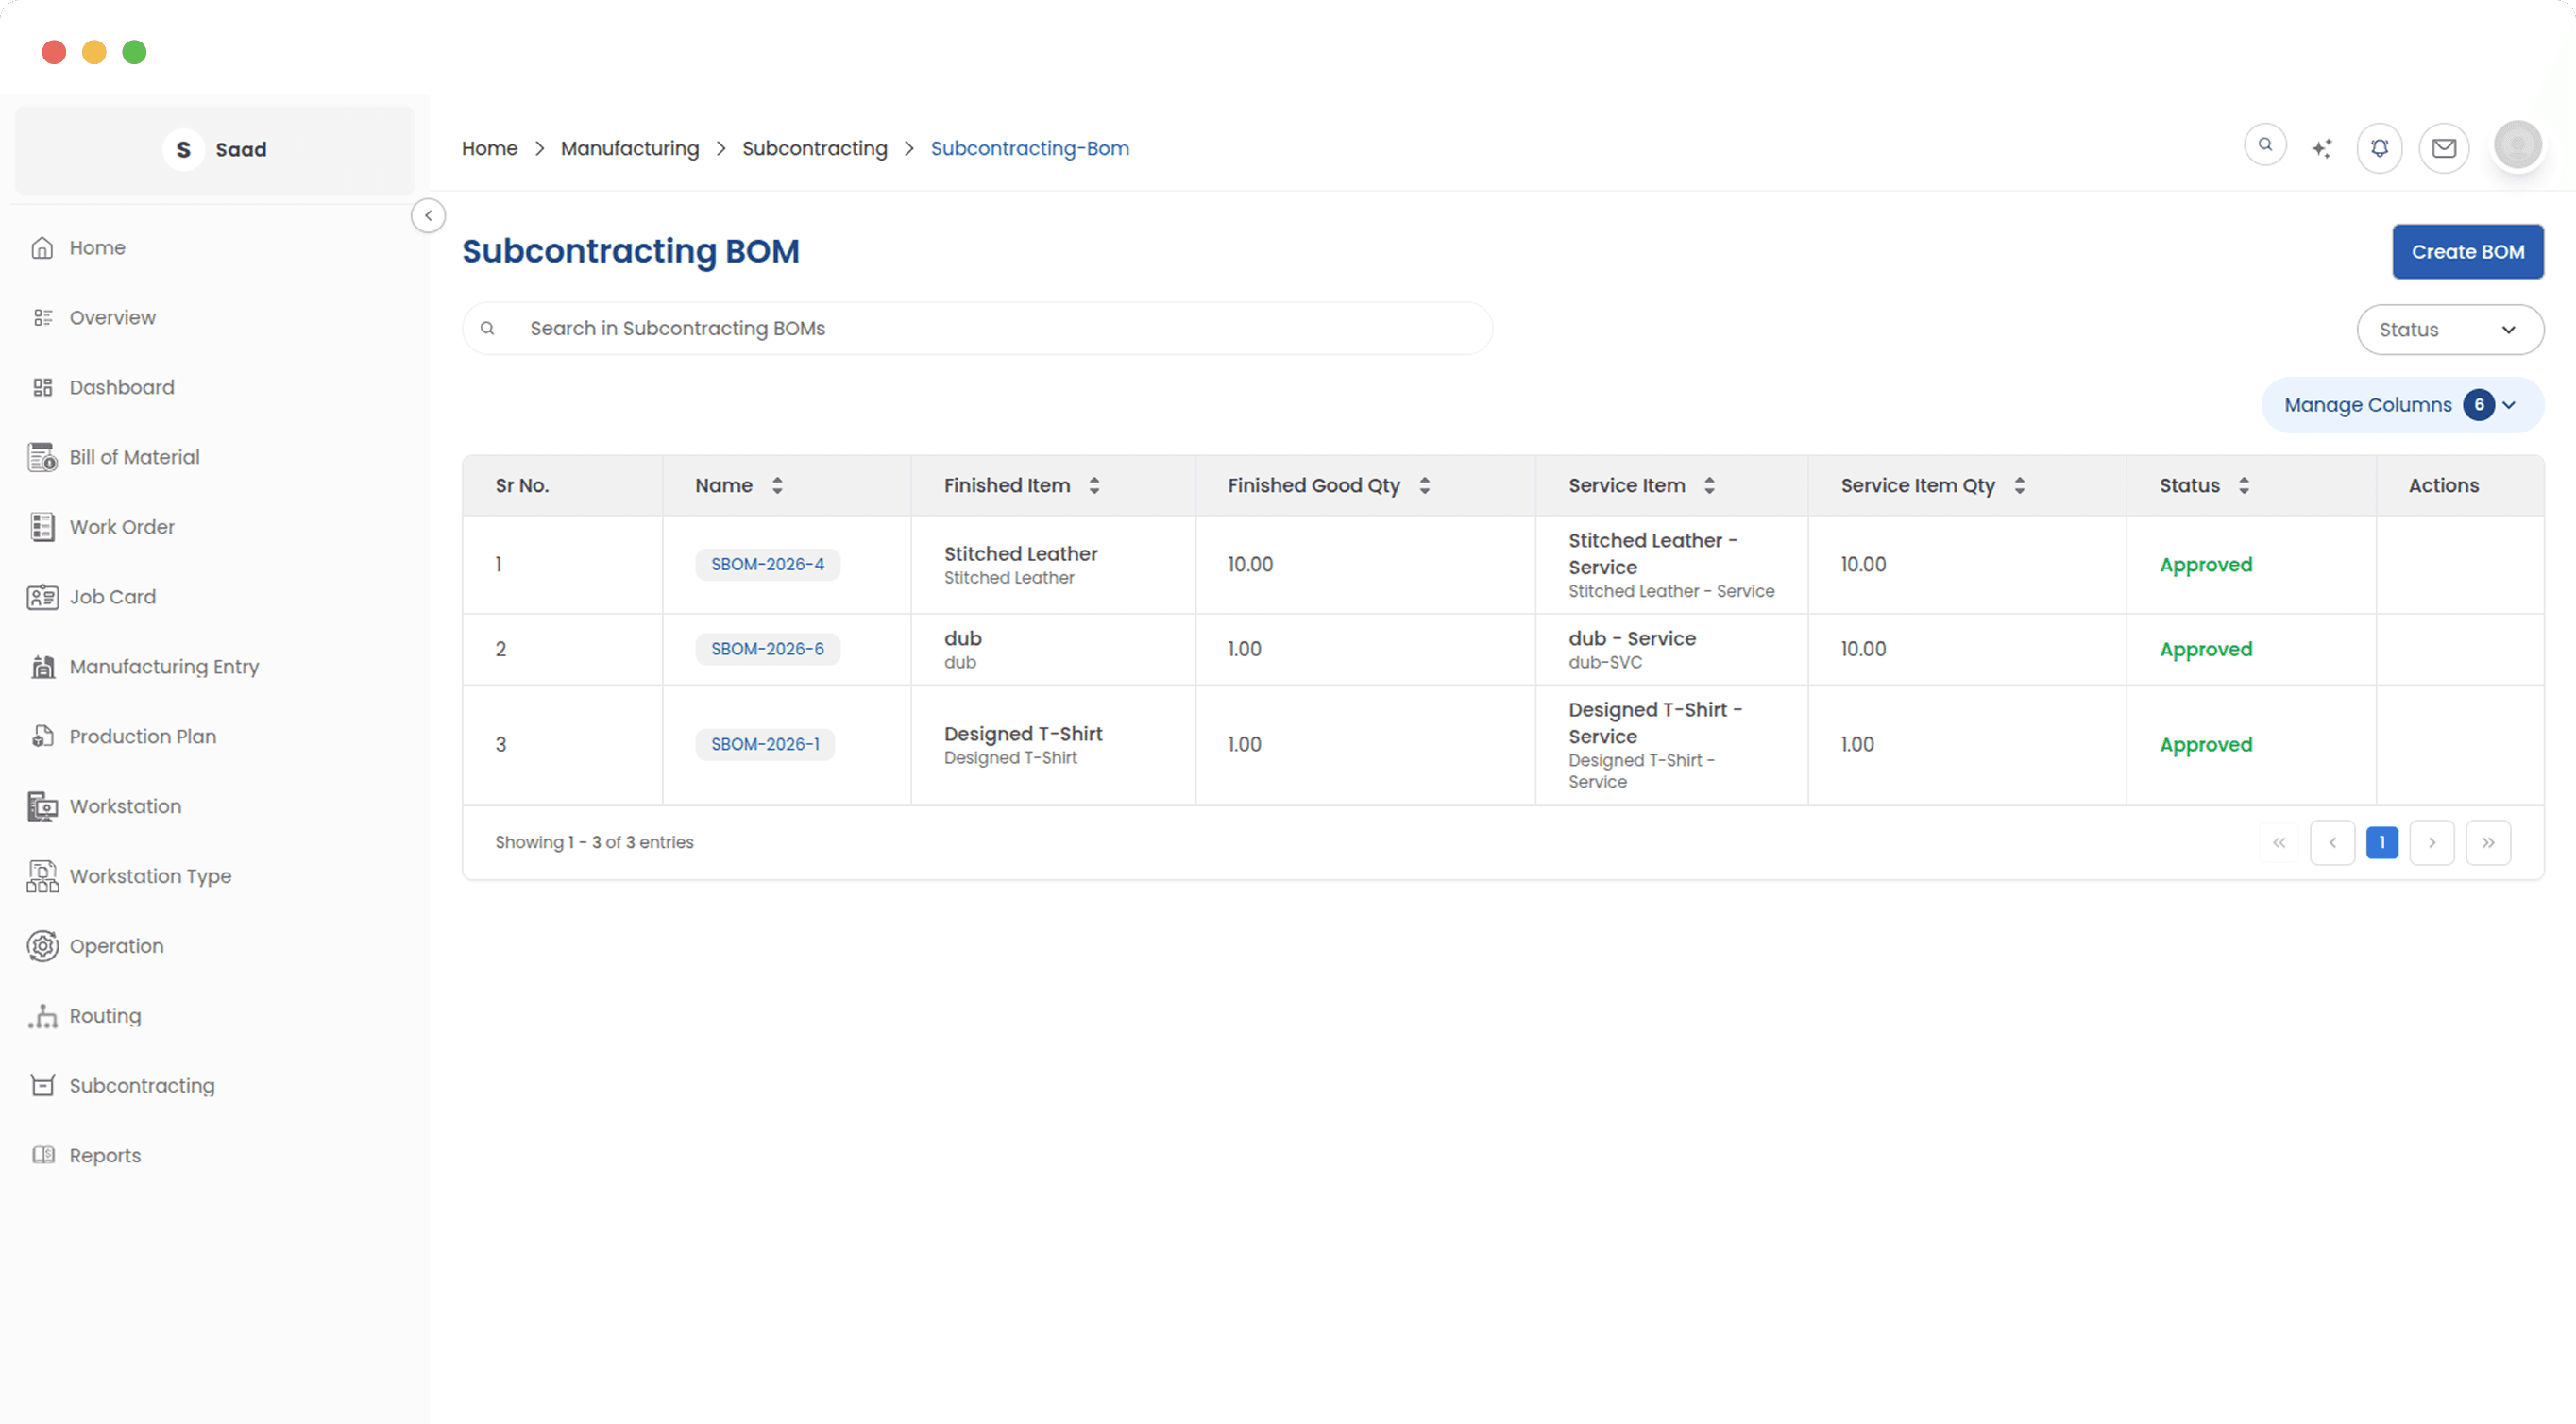Open the SBOM-2026-6 link

(x=767, y=649)
